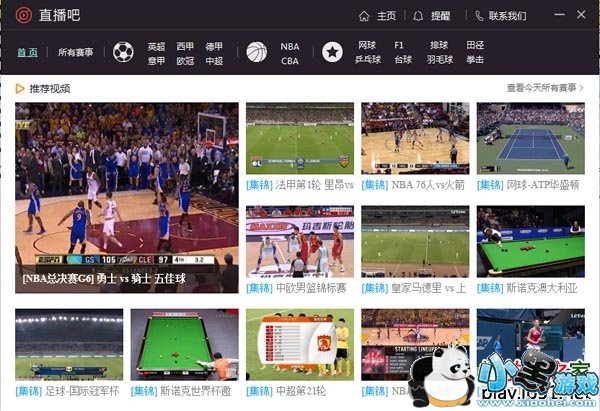The image size is (600, 411).
Task: Open 乒乓球 category
Action: [x=368, y=59]
